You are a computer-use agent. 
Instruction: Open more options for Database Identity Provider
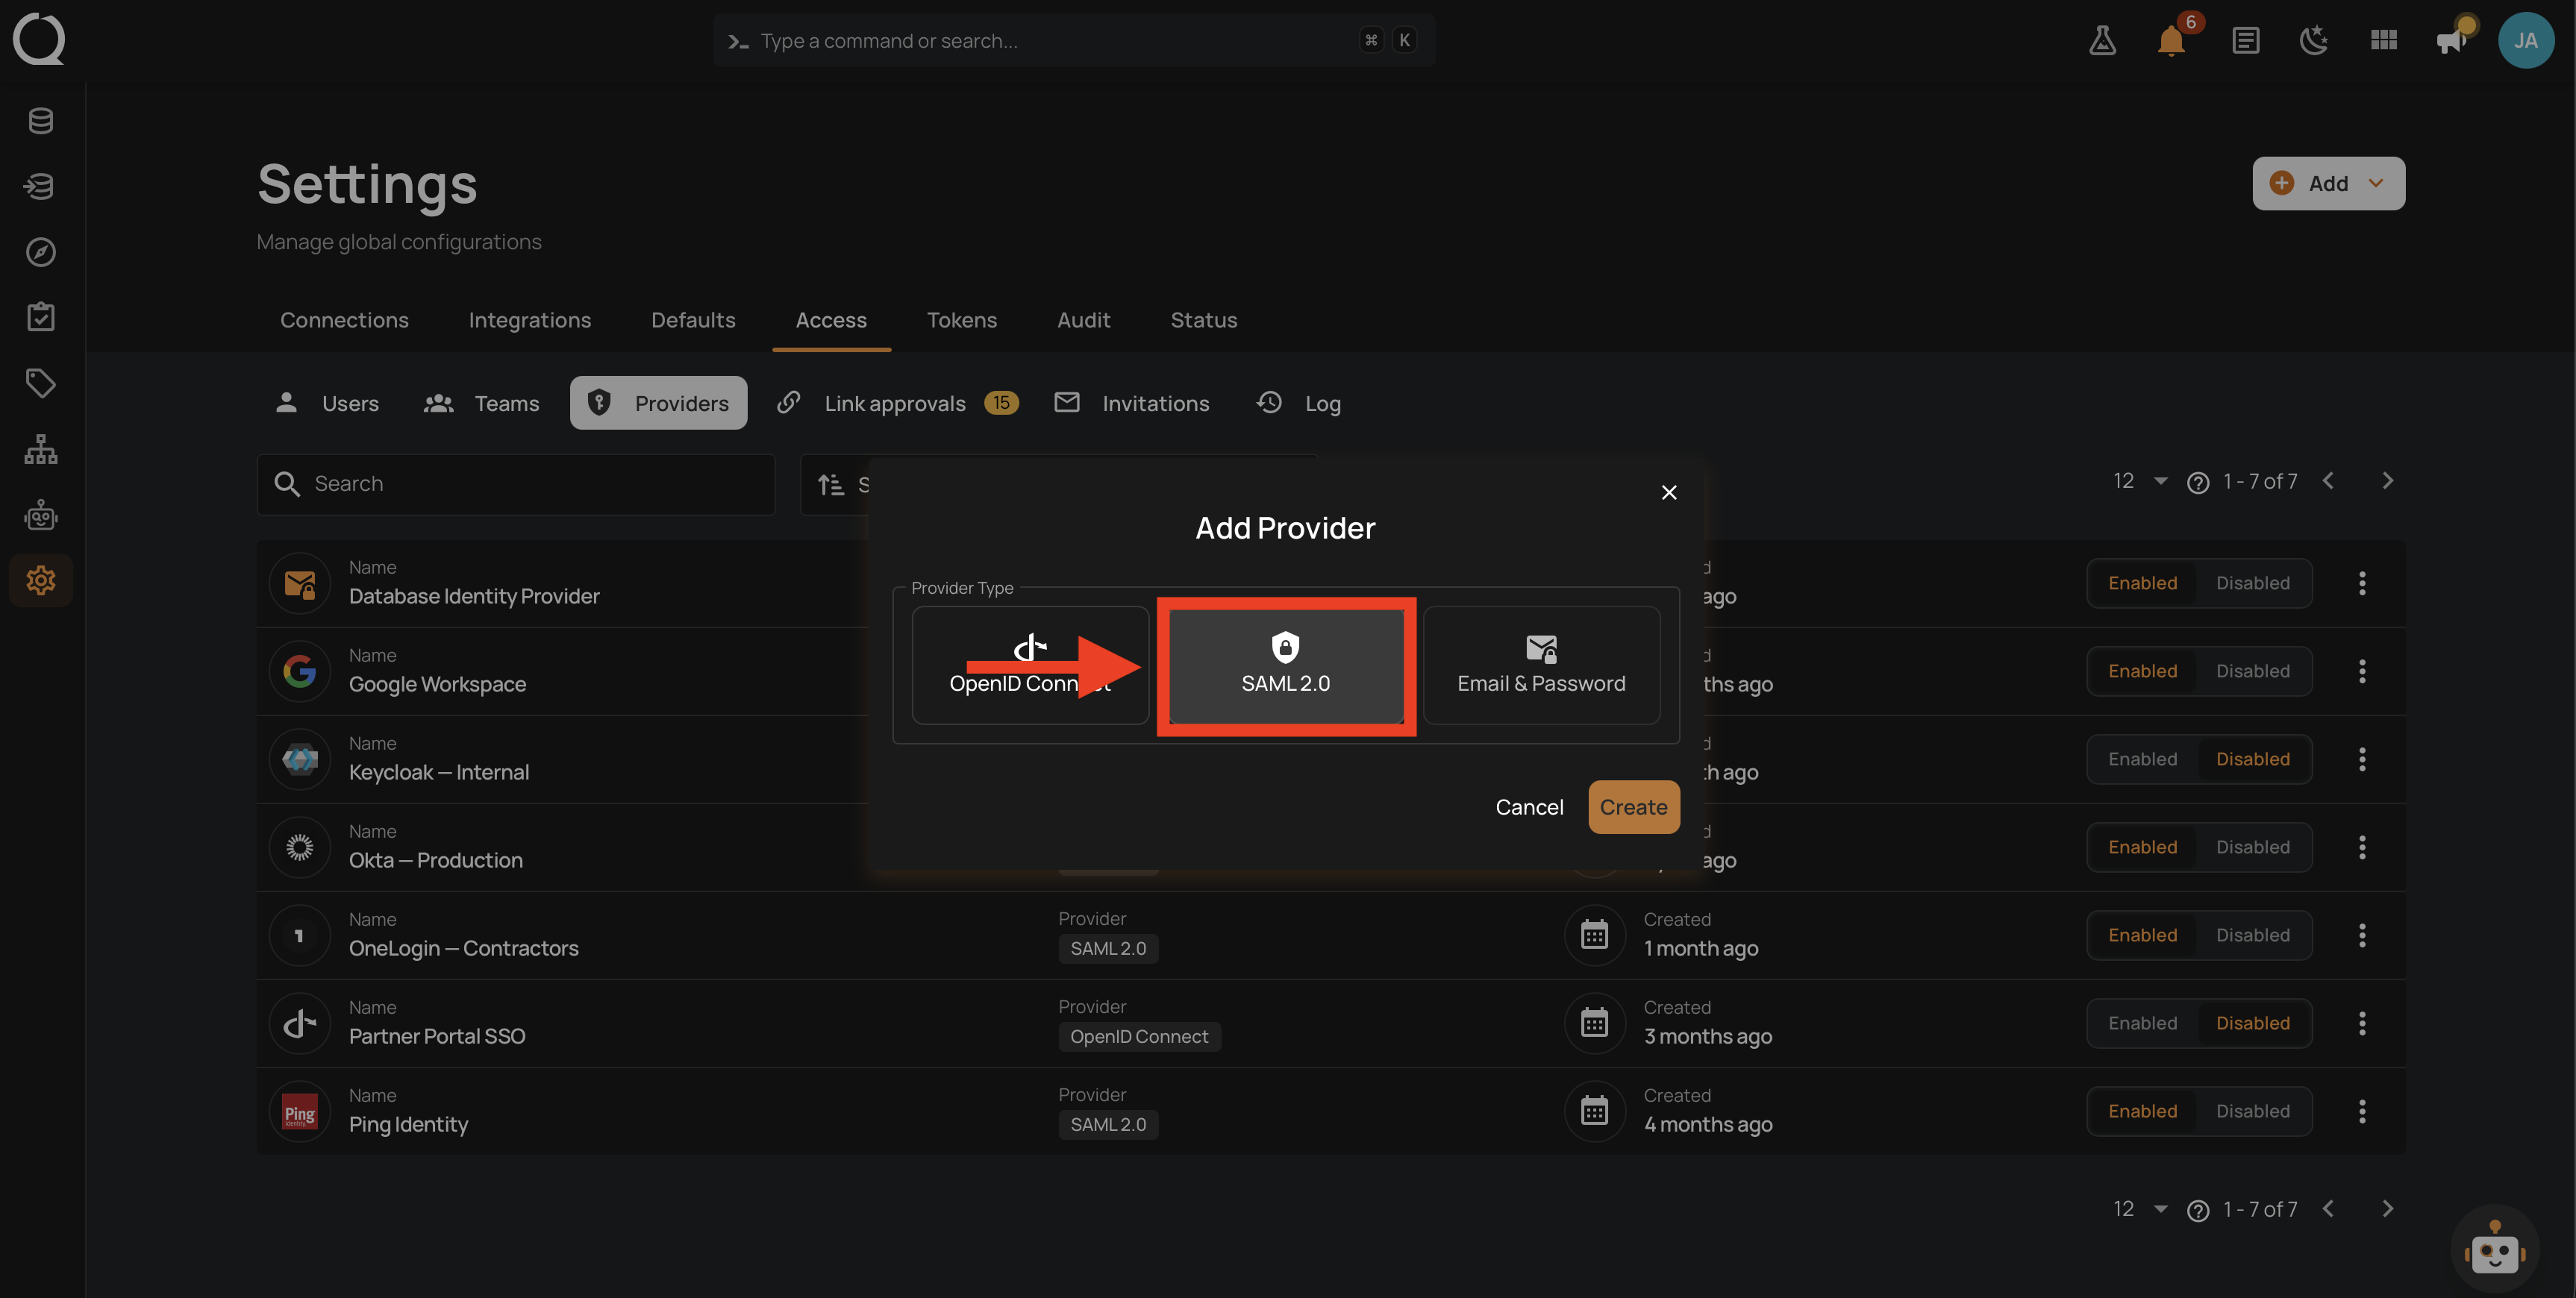2362,583
